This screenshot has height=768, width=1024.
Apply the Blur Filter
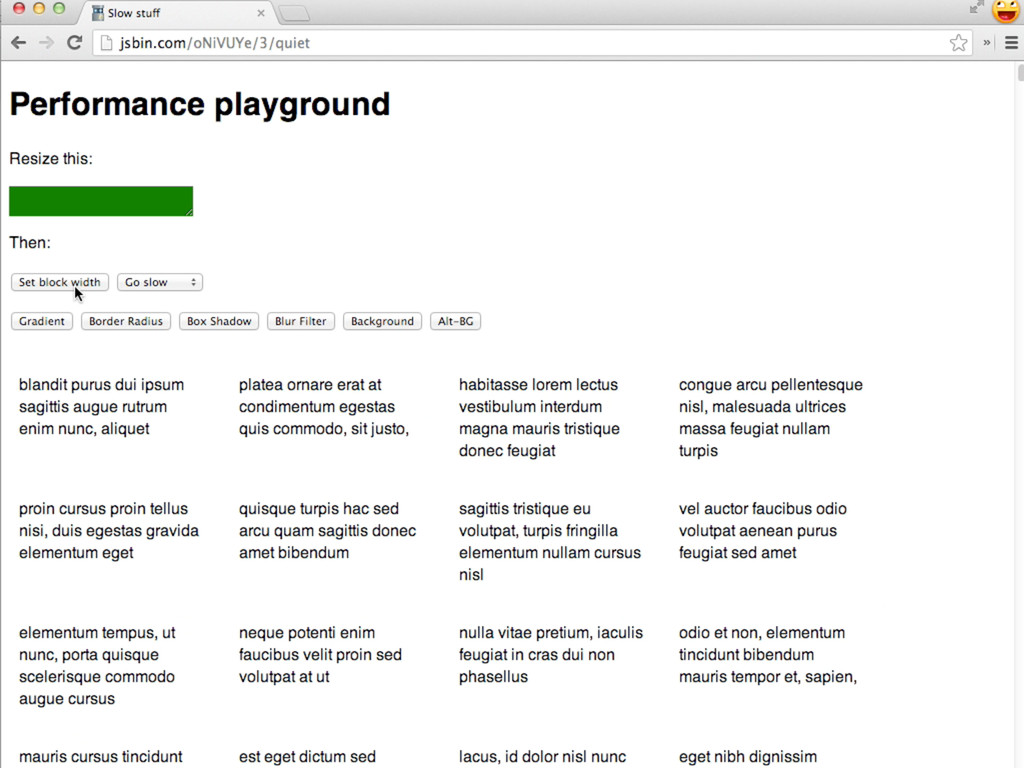[x=301, y=322]
